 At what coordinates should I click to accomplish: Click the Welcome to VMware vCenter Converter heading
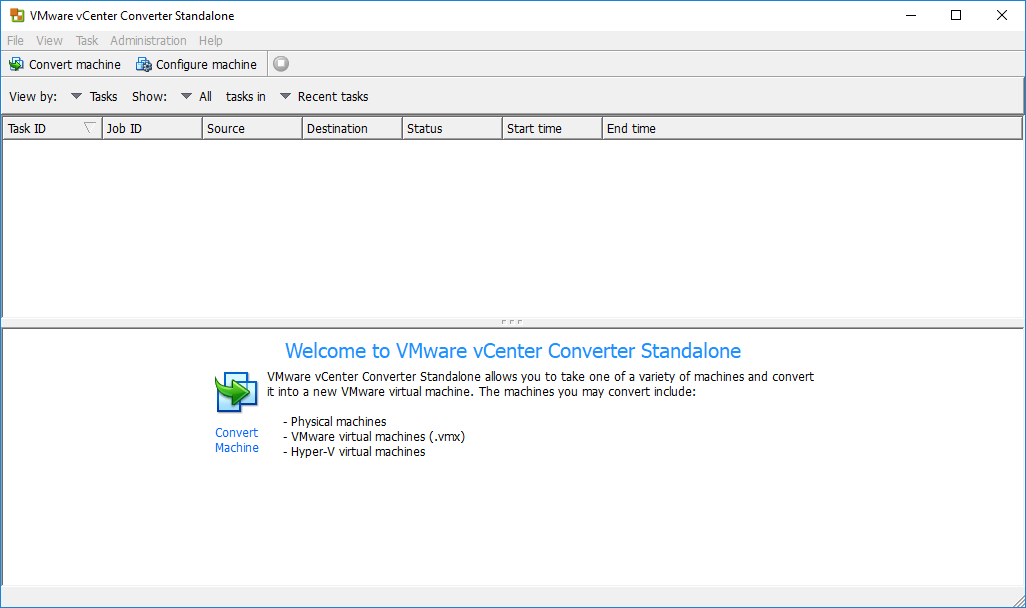tap(513, 351)
